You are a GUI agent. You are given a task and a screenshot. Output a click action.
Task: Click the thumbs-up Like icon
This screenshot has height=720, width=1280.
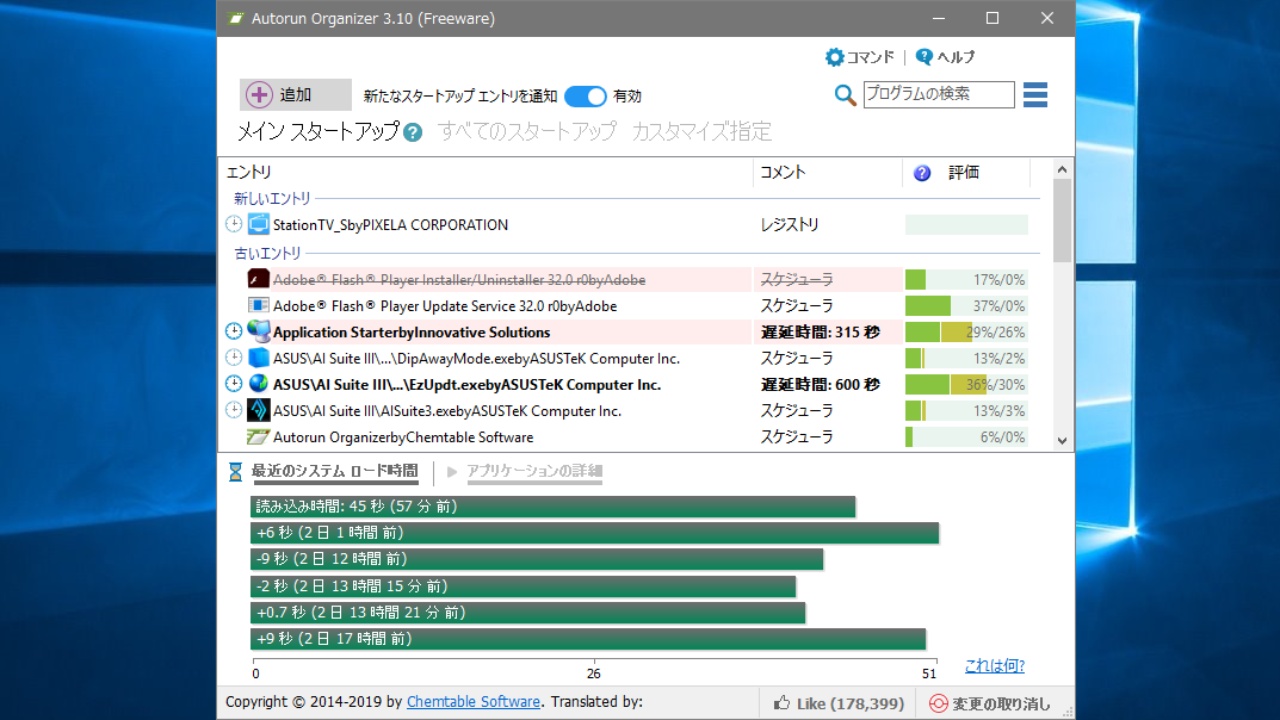(x=782, y=703)
